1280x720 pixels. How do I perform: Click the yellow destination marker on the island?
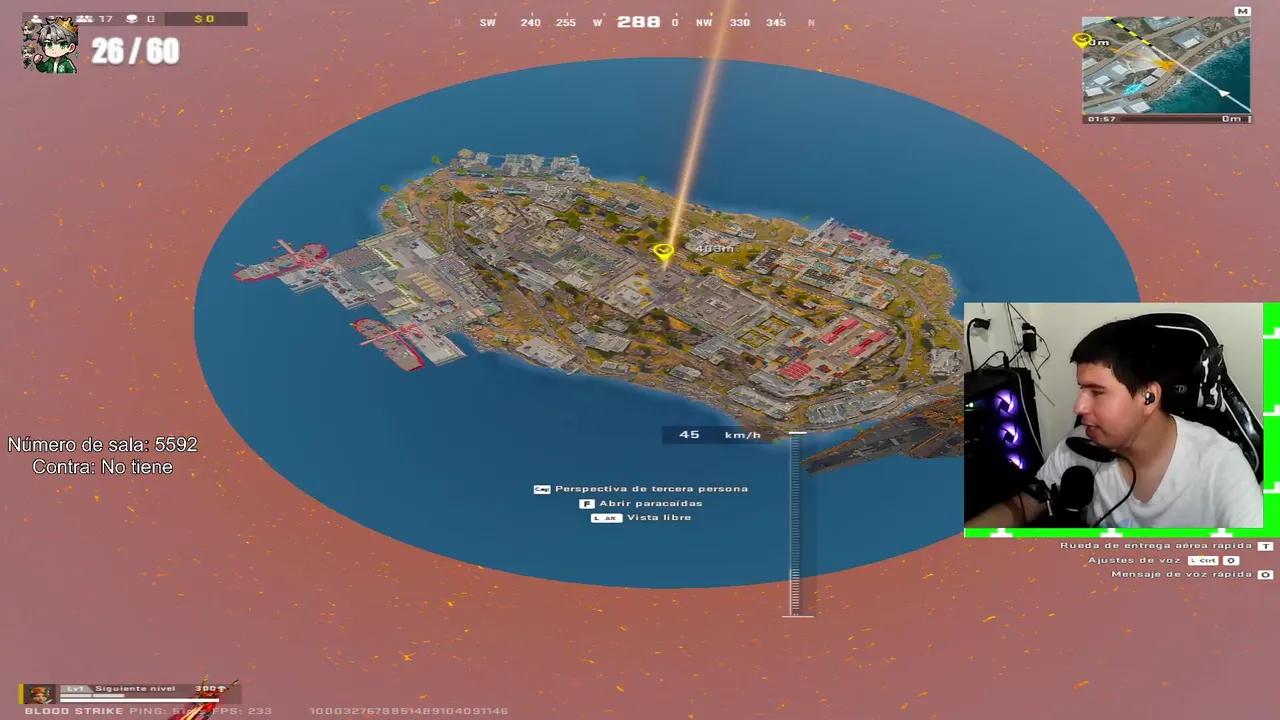point(663,251)
